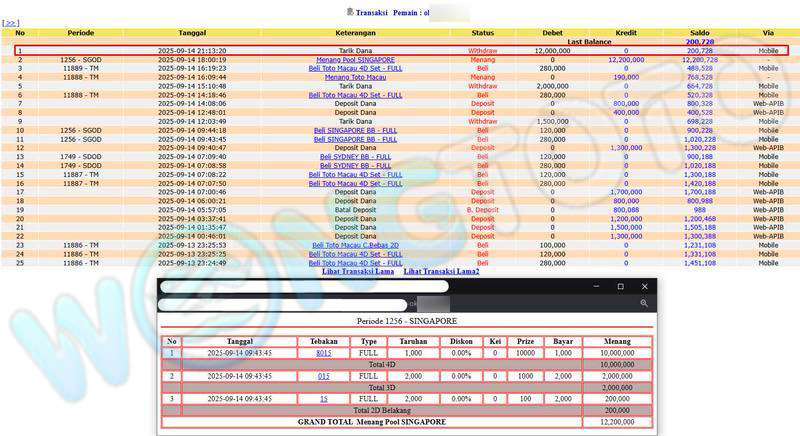Maximize the popup result window
The width and height of the screenshot is (800, 436).
click(619, 287)
